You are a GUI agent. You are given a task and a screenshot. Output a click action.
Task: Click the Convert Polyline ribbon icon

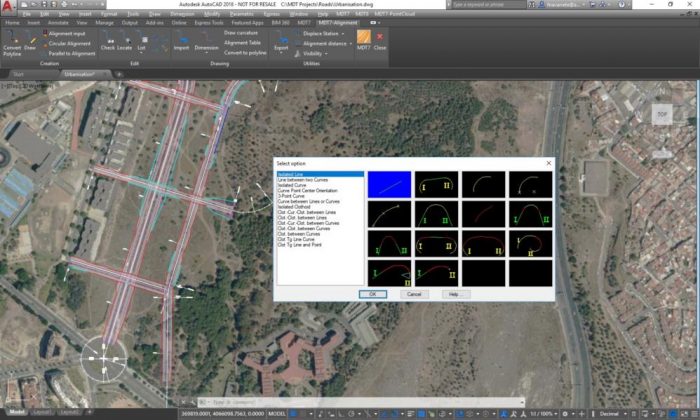(12, 41)
